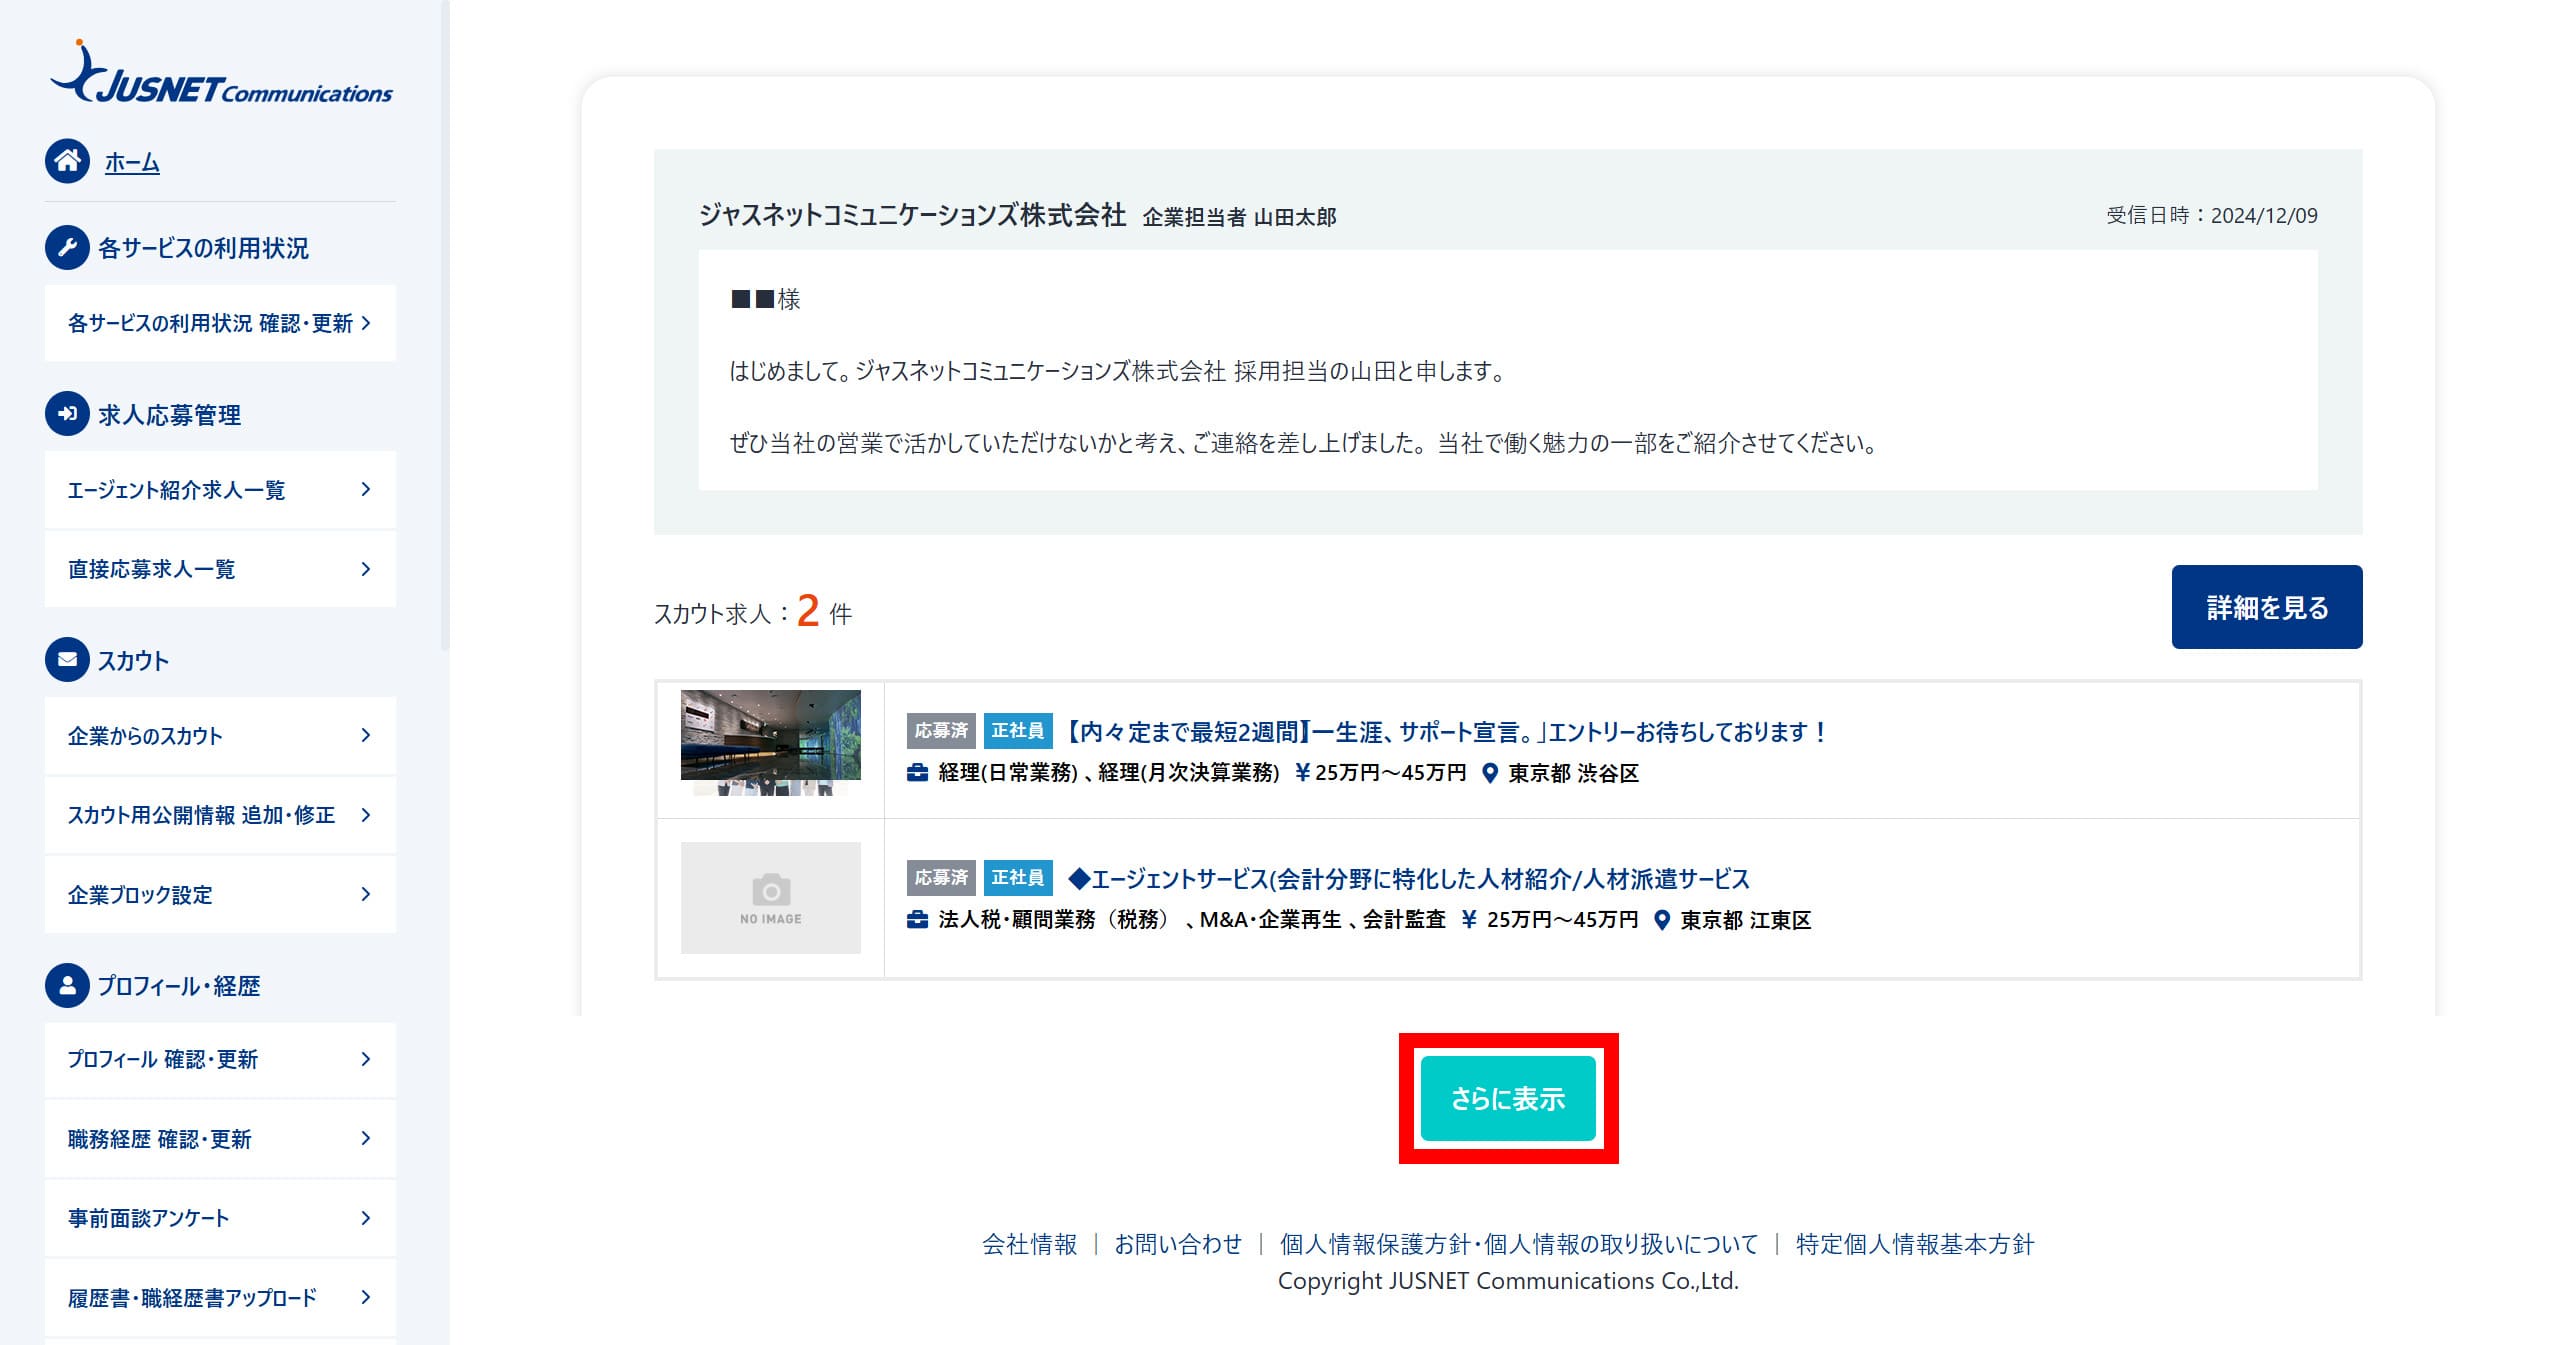Screen dimensions: 2561x1345
Task: Open the ホーム link
Action: pyautogui.click(x=132, y=162)
